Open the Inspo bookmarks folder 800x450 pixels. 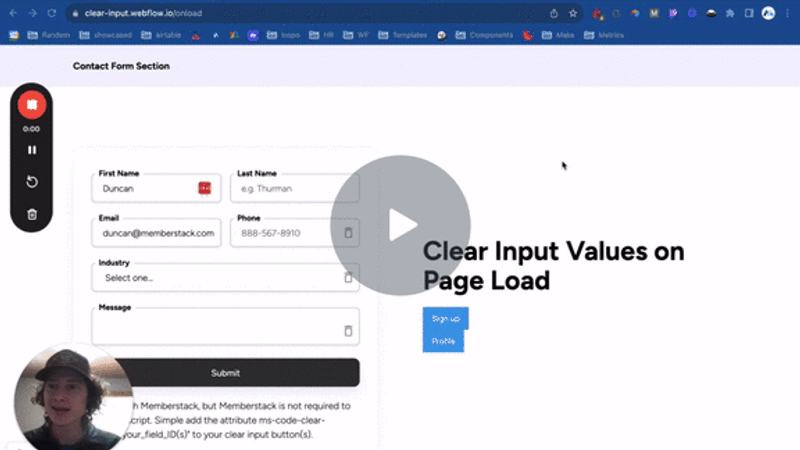tap(284, 35)
